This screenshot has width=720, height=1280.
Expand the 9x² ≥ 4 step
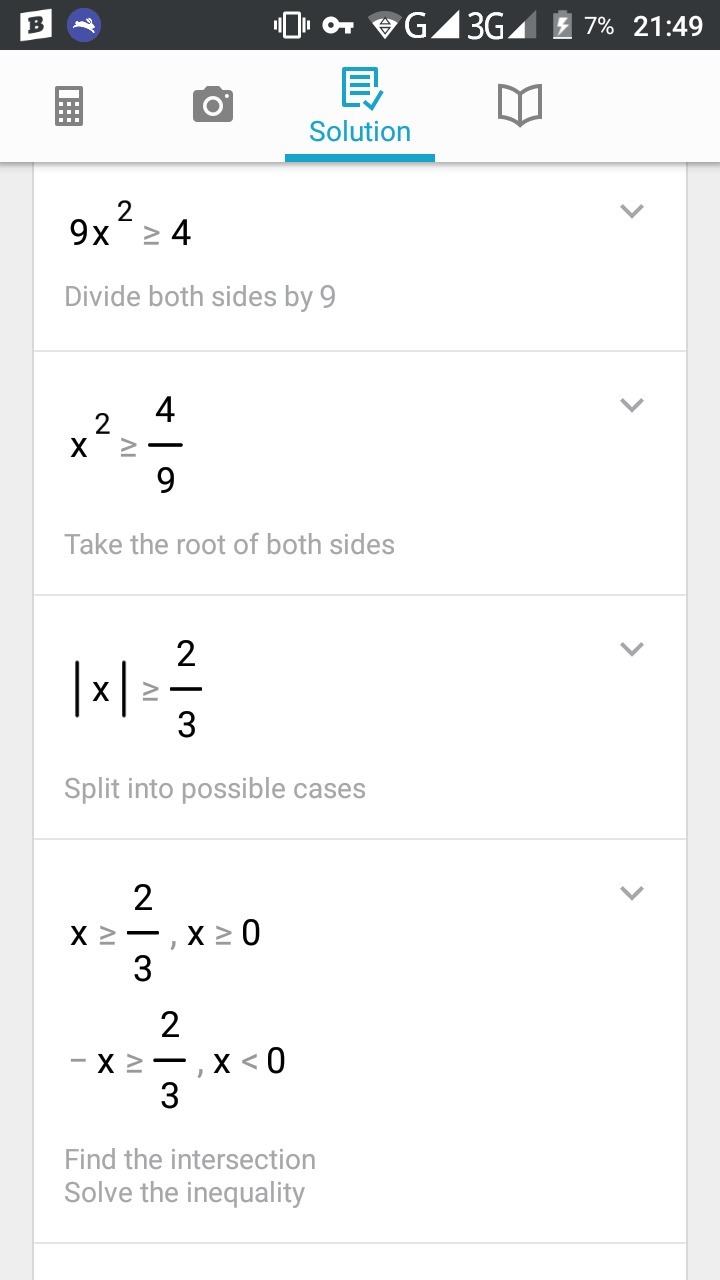pos(631,211)
